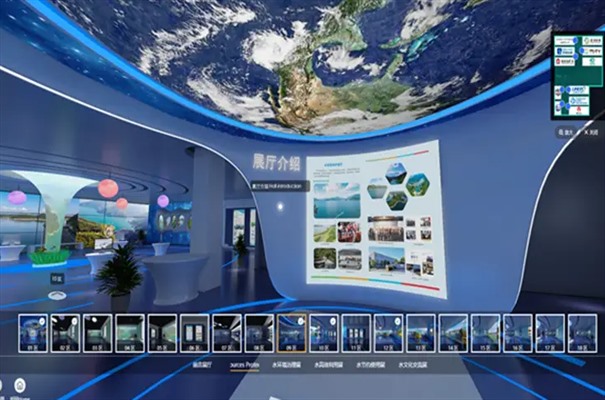Open scene thumbnail 08
The height and width of the screenshot is (400, 605).
pos(259,333)
